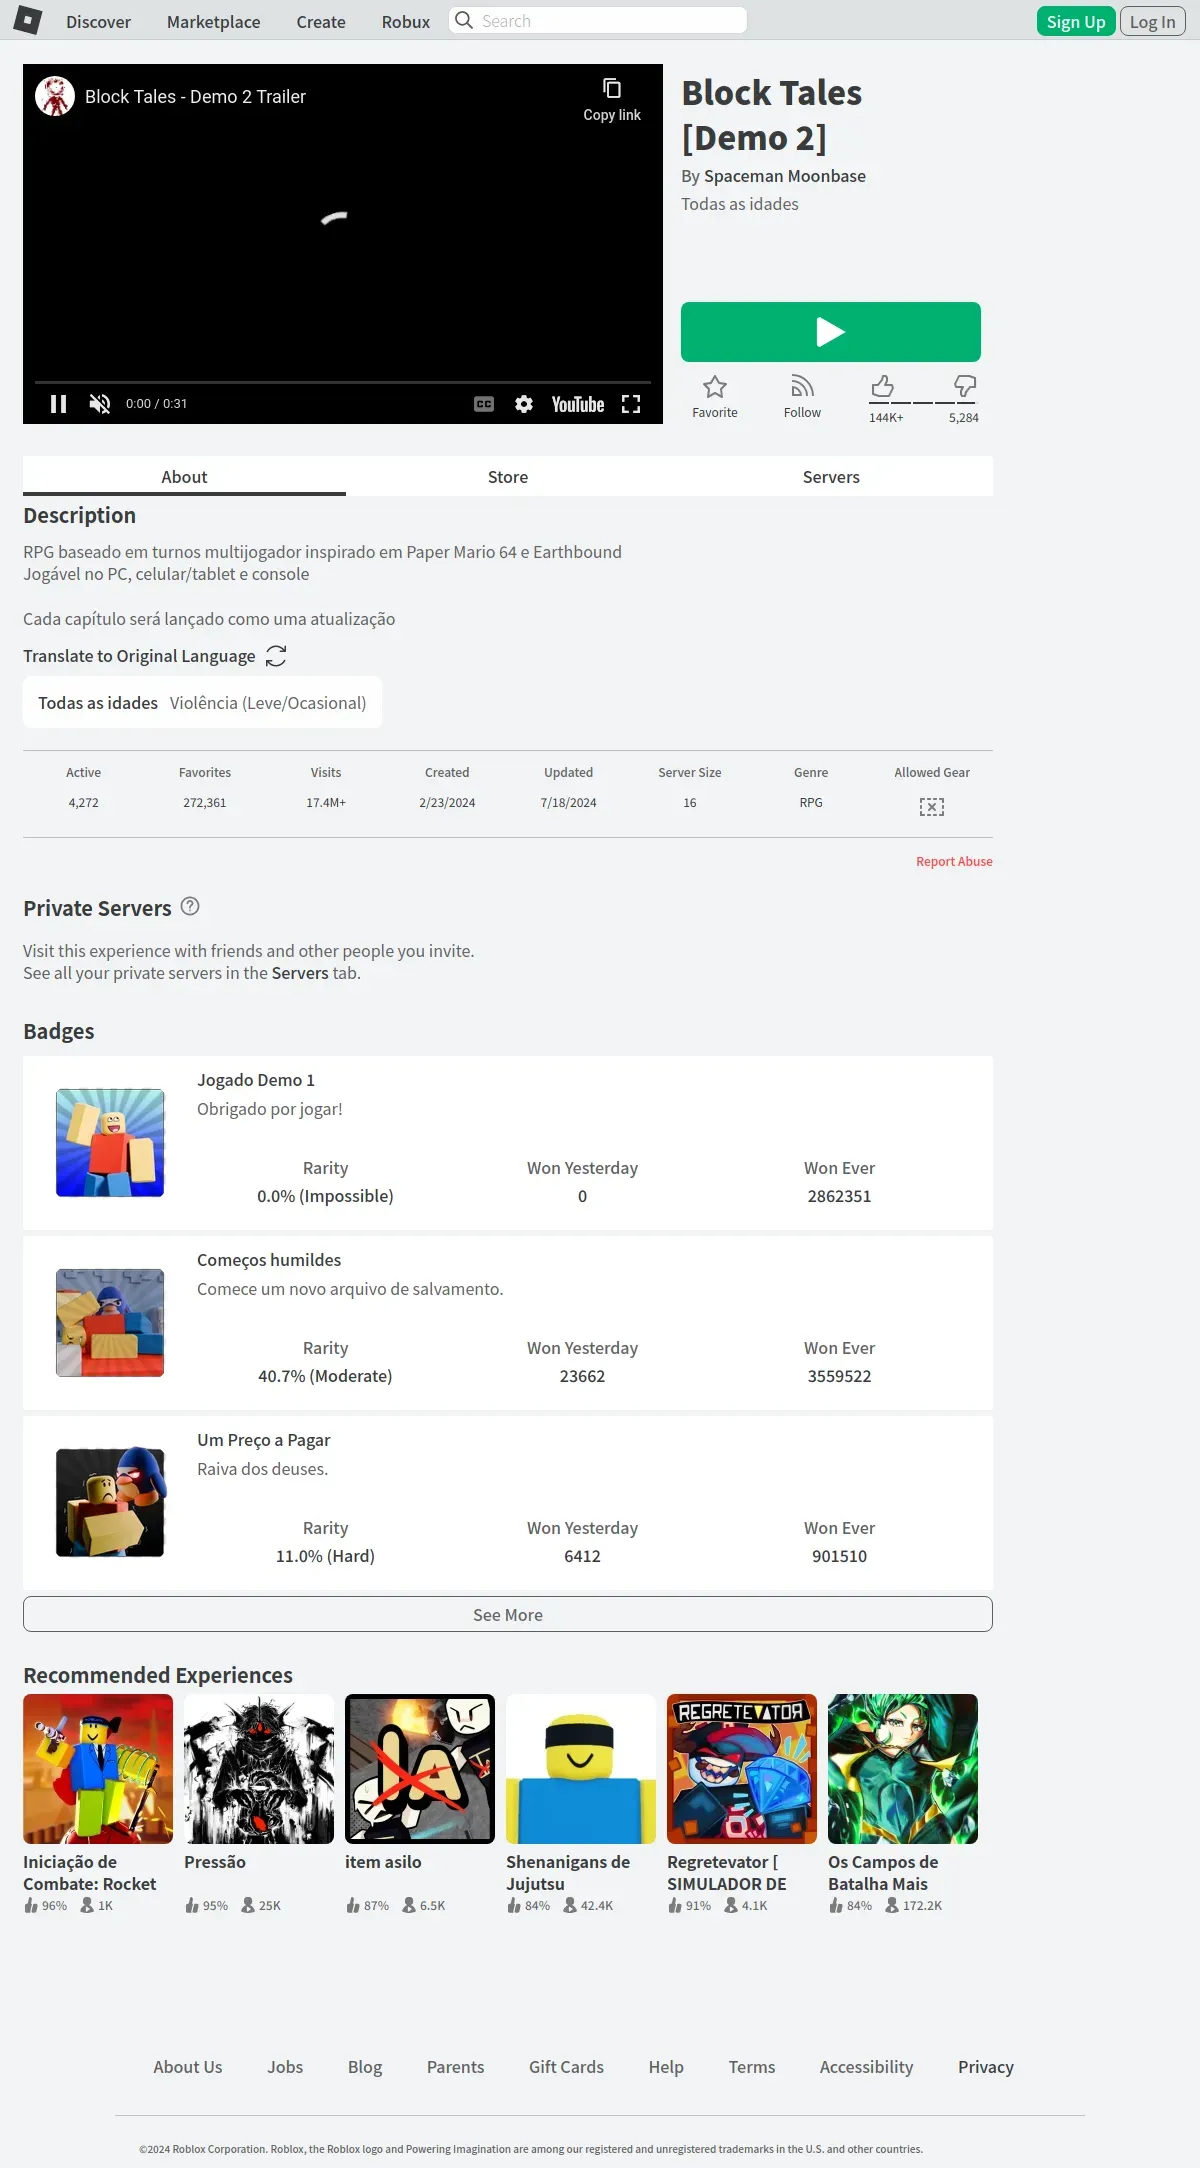Open the Marketplace page

(x=213, y=21)
